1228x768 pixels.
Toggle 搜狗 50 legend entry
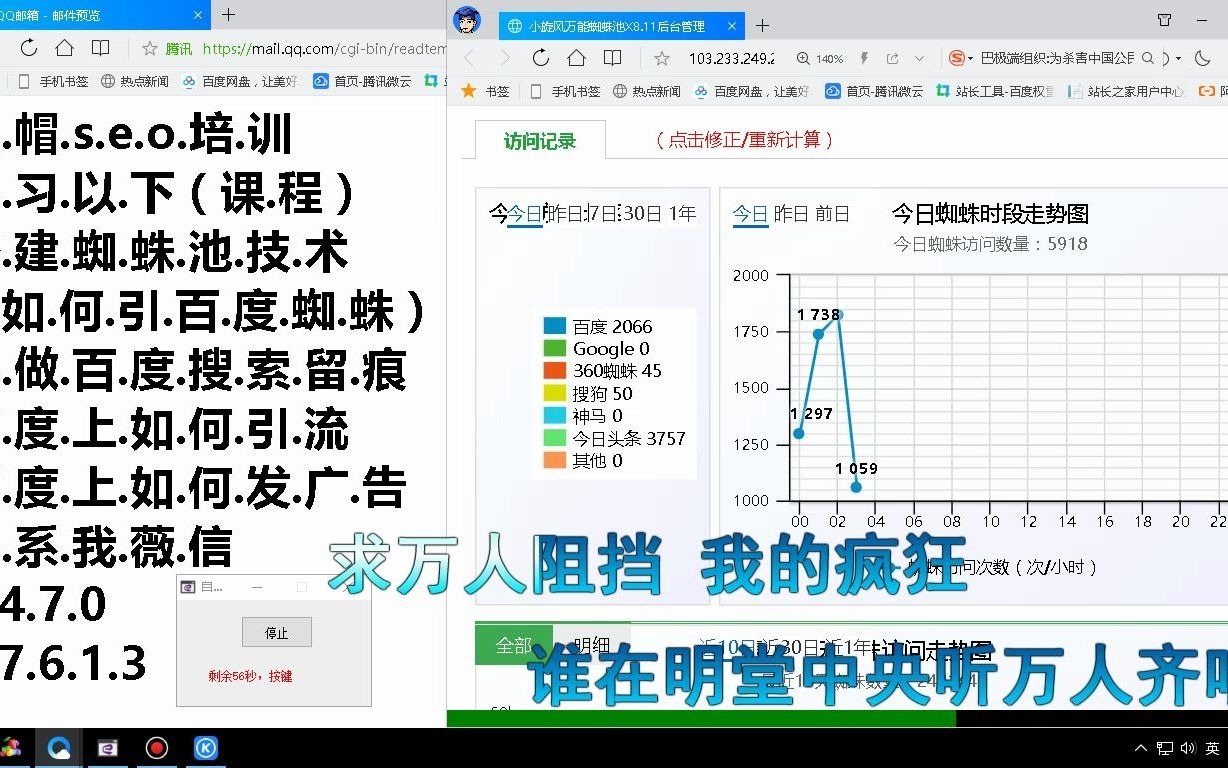point(588,393)
